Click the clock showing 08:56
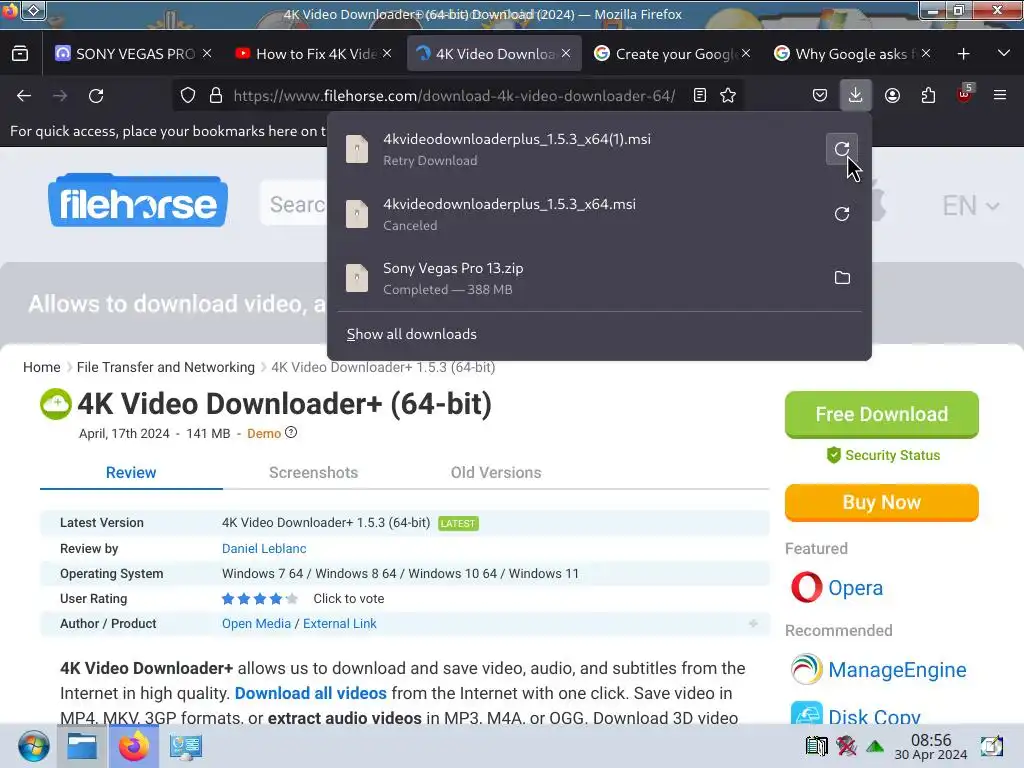 pyautogui.click(x=931, y=740)
